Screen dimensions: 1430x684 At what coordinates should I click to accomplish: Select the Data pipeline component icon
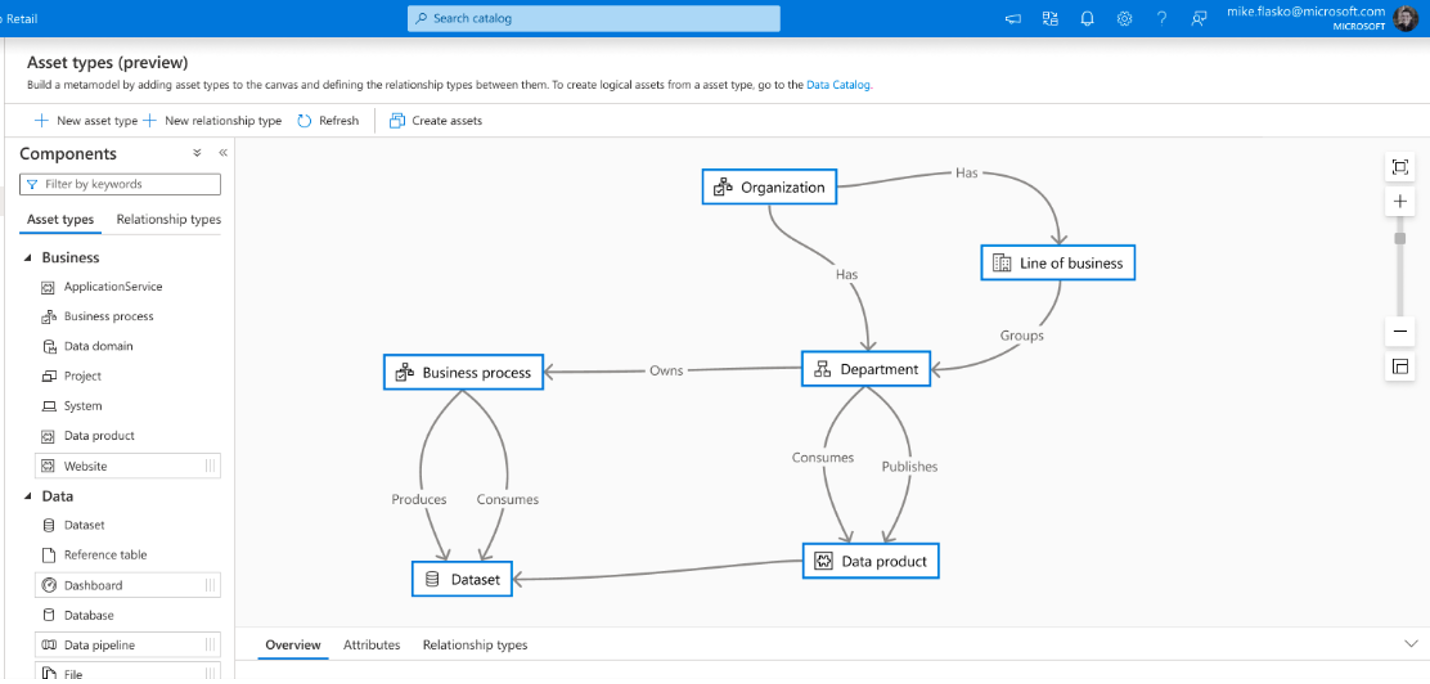[x=48, y=644]
